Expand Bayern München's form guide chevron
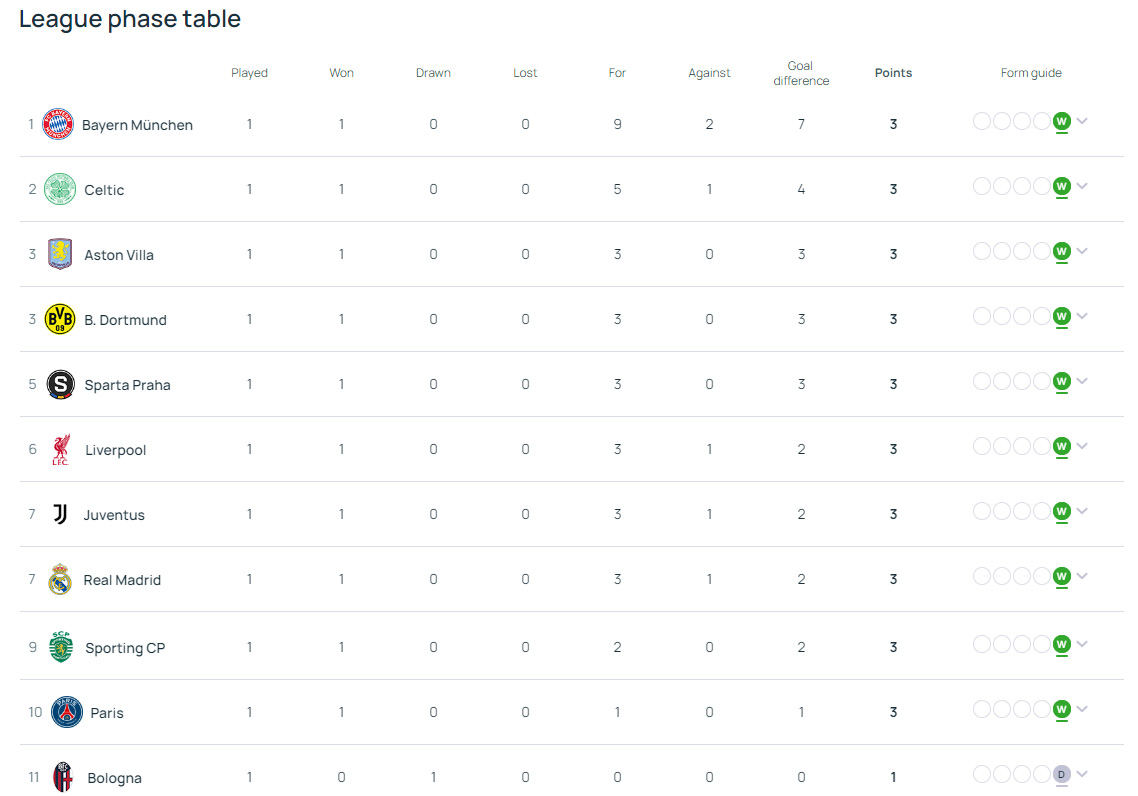The height and width of the screenshot is (796, 1138). [1082, 121]
